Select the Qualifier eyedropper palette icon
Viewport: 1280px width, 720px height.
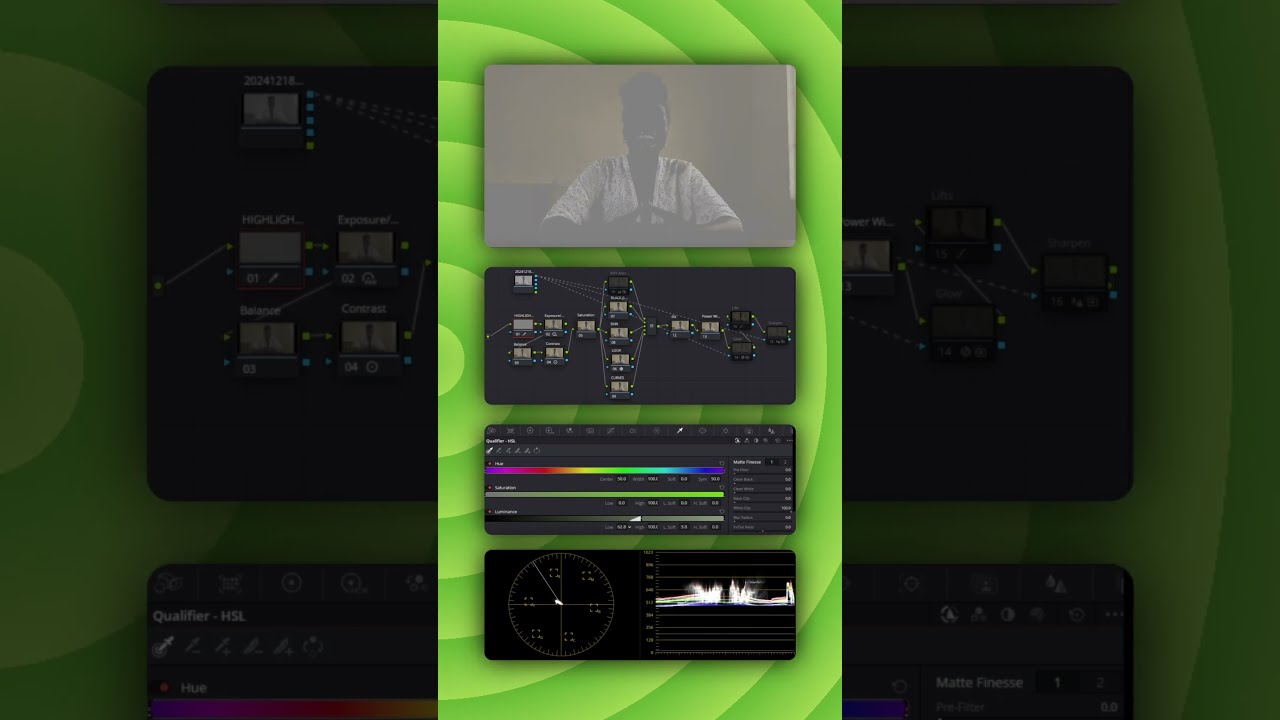[680, 431]
